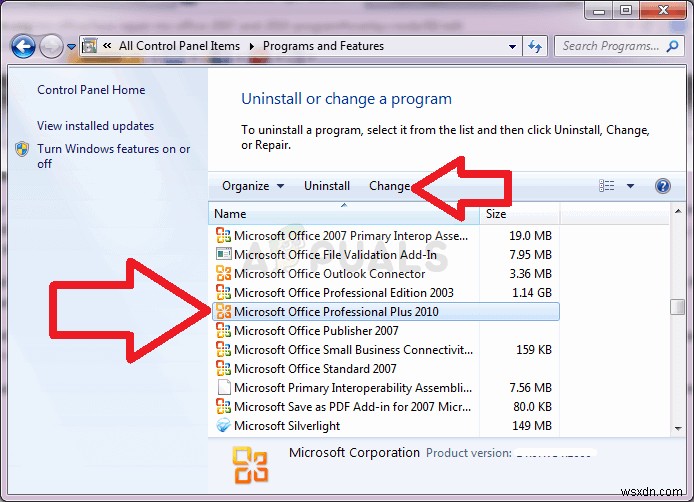Open View installed updates link
This screenshot has width=694, height=502.
coord(96,126)
